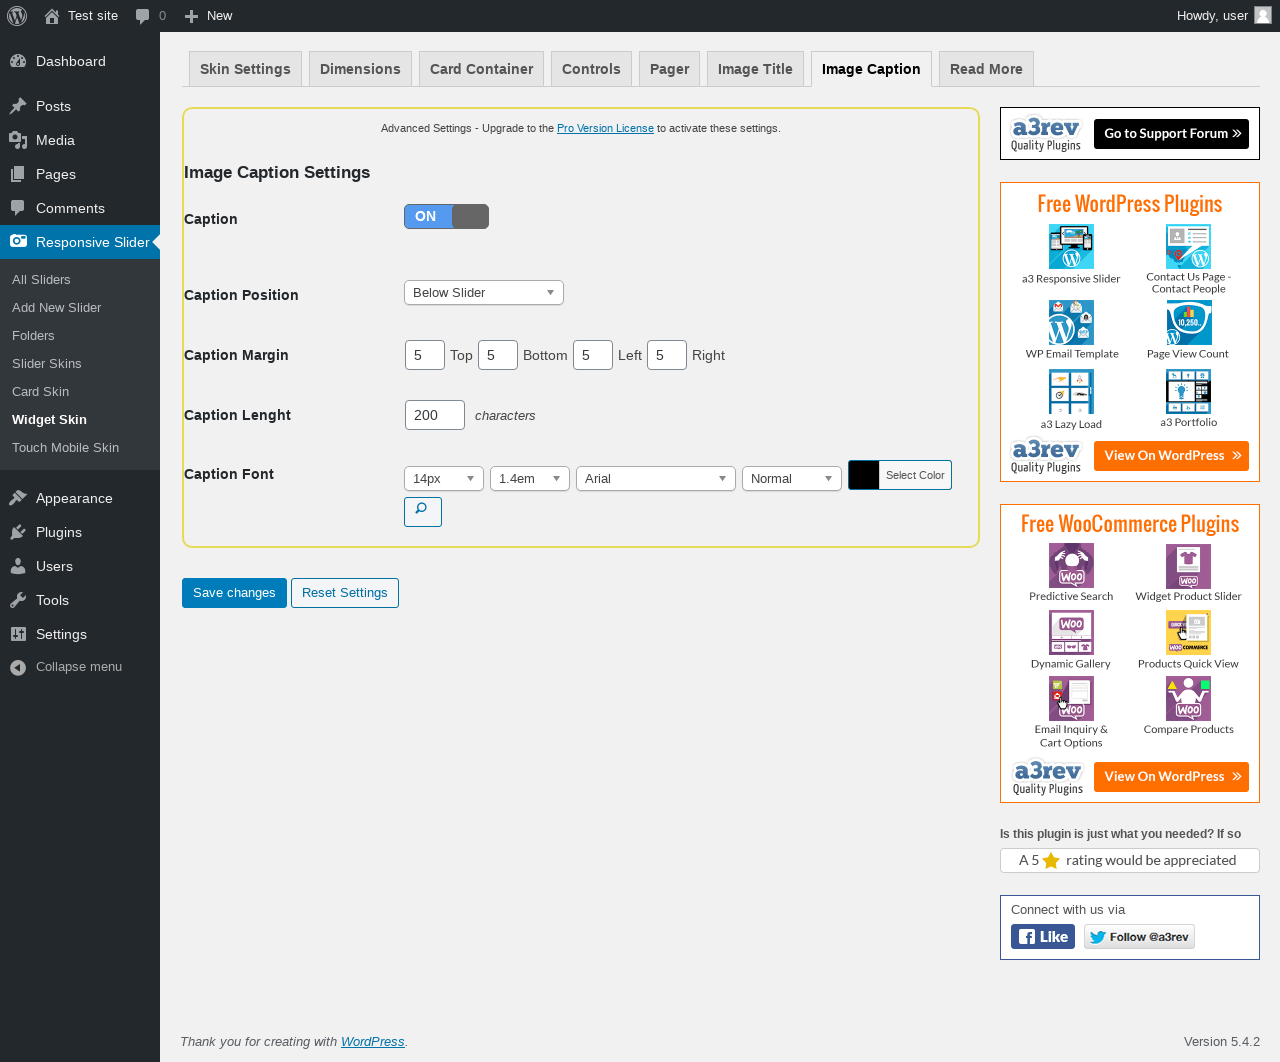Click the Save changes button
The width and height of the screenshot is (1280, 1062).
click(x=234, y=593)
